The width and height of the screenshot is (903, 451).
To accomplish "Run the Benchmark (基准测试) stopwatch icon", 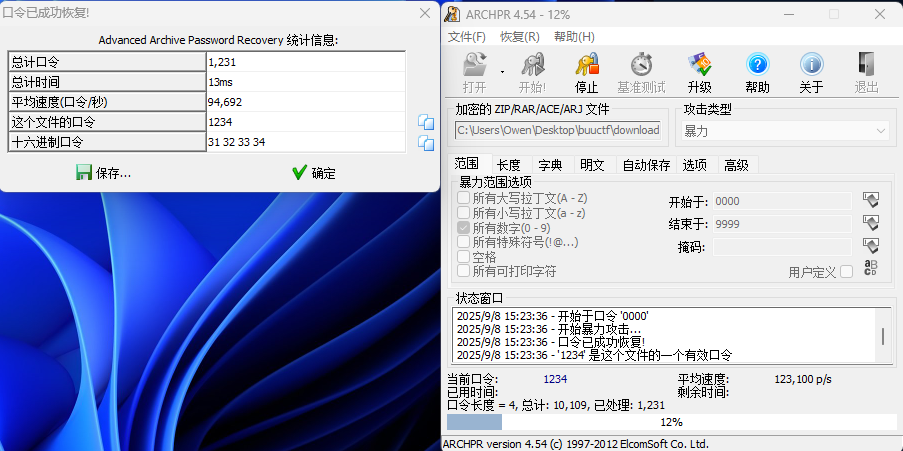I will 641,65.
